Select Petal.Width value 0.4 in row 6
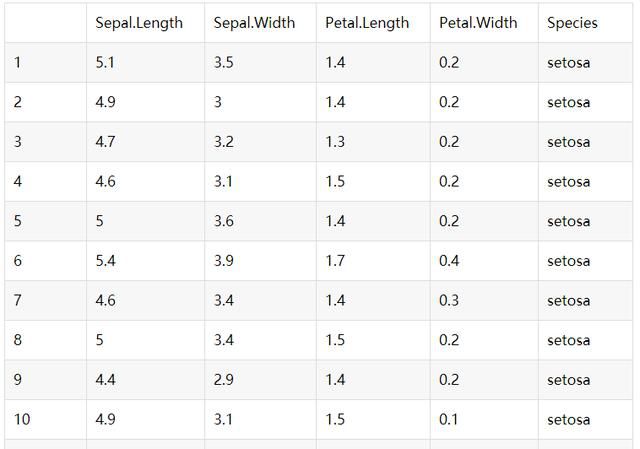 coord(449,261)
